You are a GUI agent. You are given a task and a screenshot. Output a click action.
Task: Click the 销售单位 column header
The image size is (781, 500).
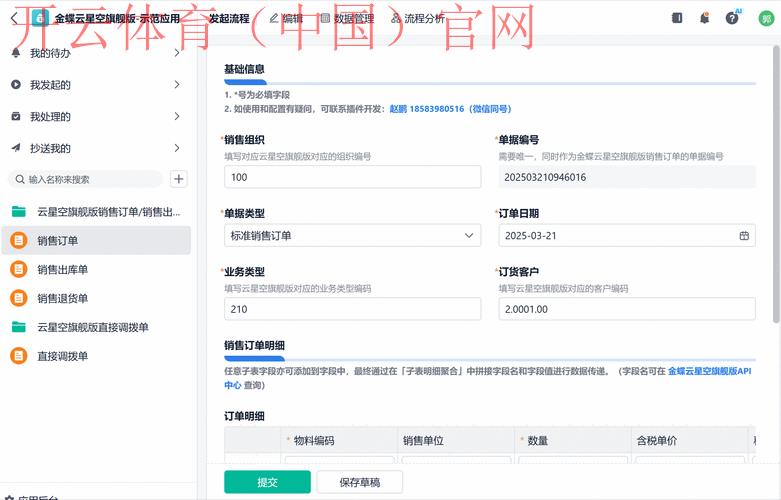(456, 440)
